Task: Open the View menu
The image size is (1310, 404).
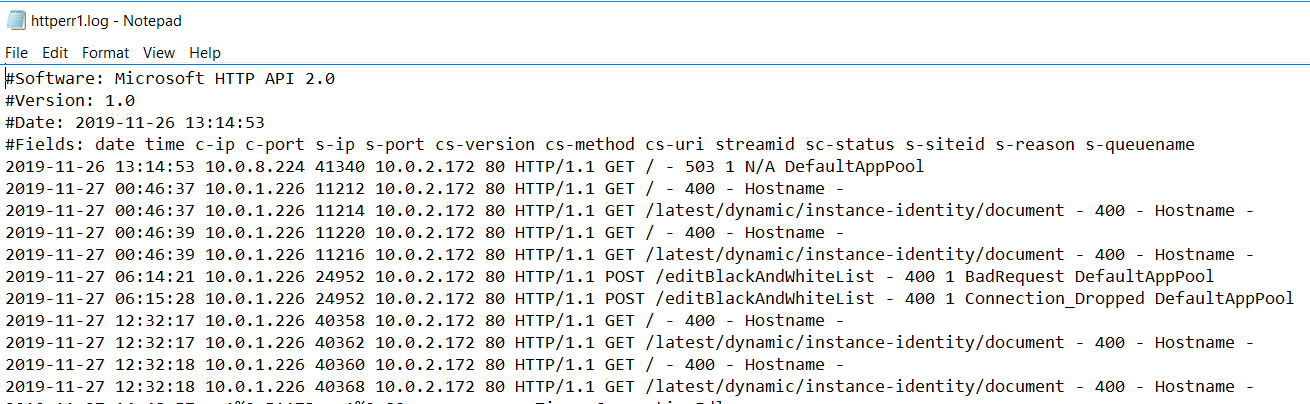Action: click(x=159, y=53)
